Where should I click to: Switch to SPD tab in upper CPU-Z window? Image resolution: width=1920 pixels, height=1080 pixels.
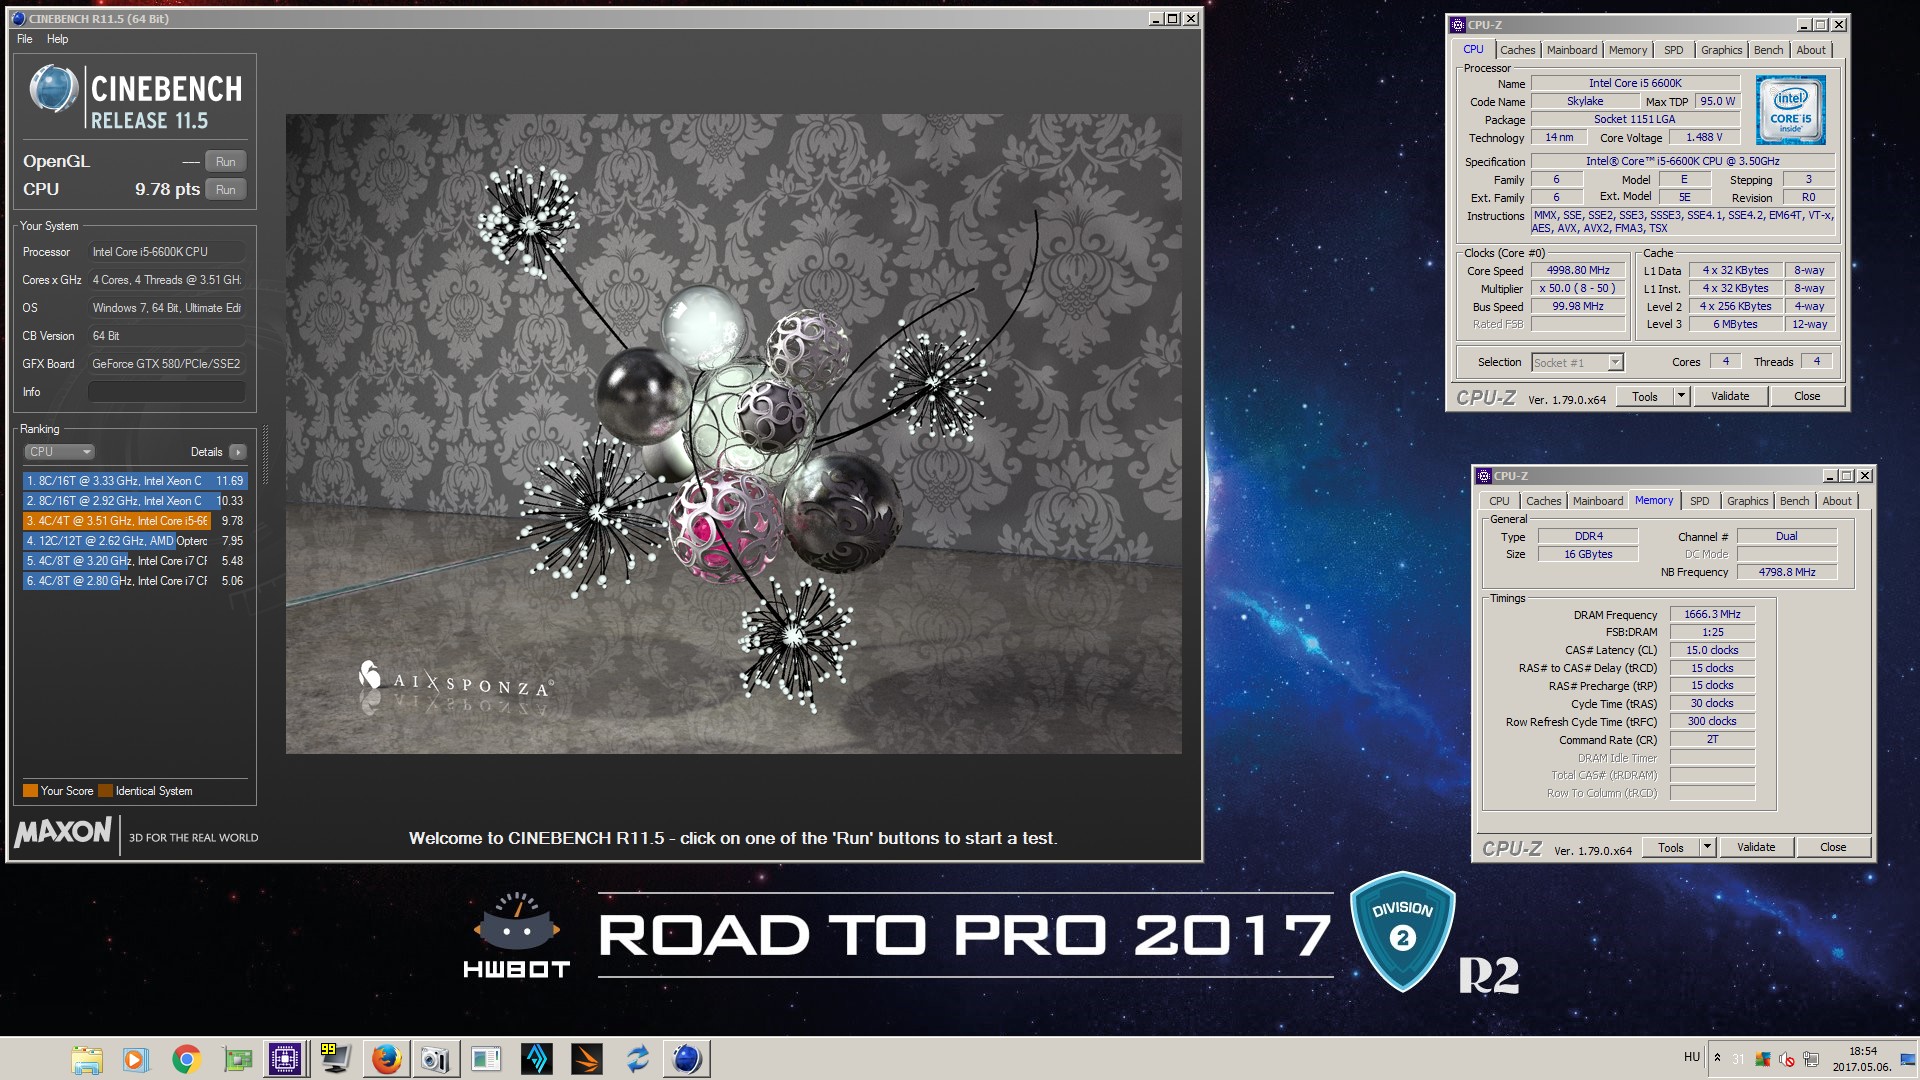pos(1674,50)
